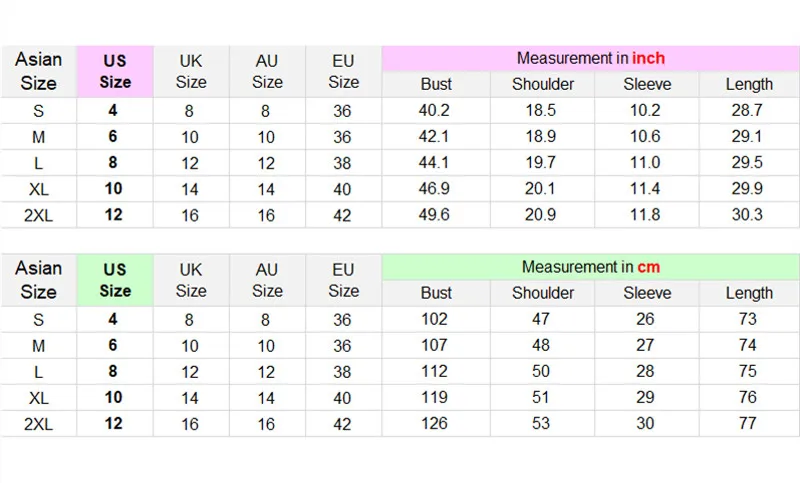This screenshot has height=483, width=800.
Task: Click the 48 shoulder cell
Action: (543, 346)
